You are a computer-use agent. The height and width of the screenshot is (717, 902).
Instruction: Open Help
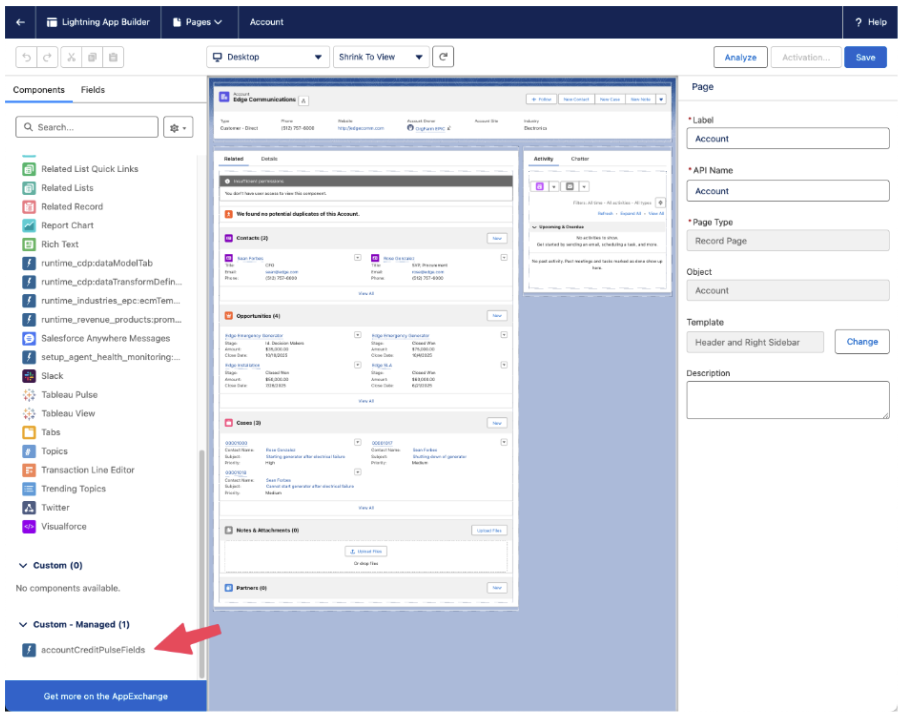click(870, 22)
